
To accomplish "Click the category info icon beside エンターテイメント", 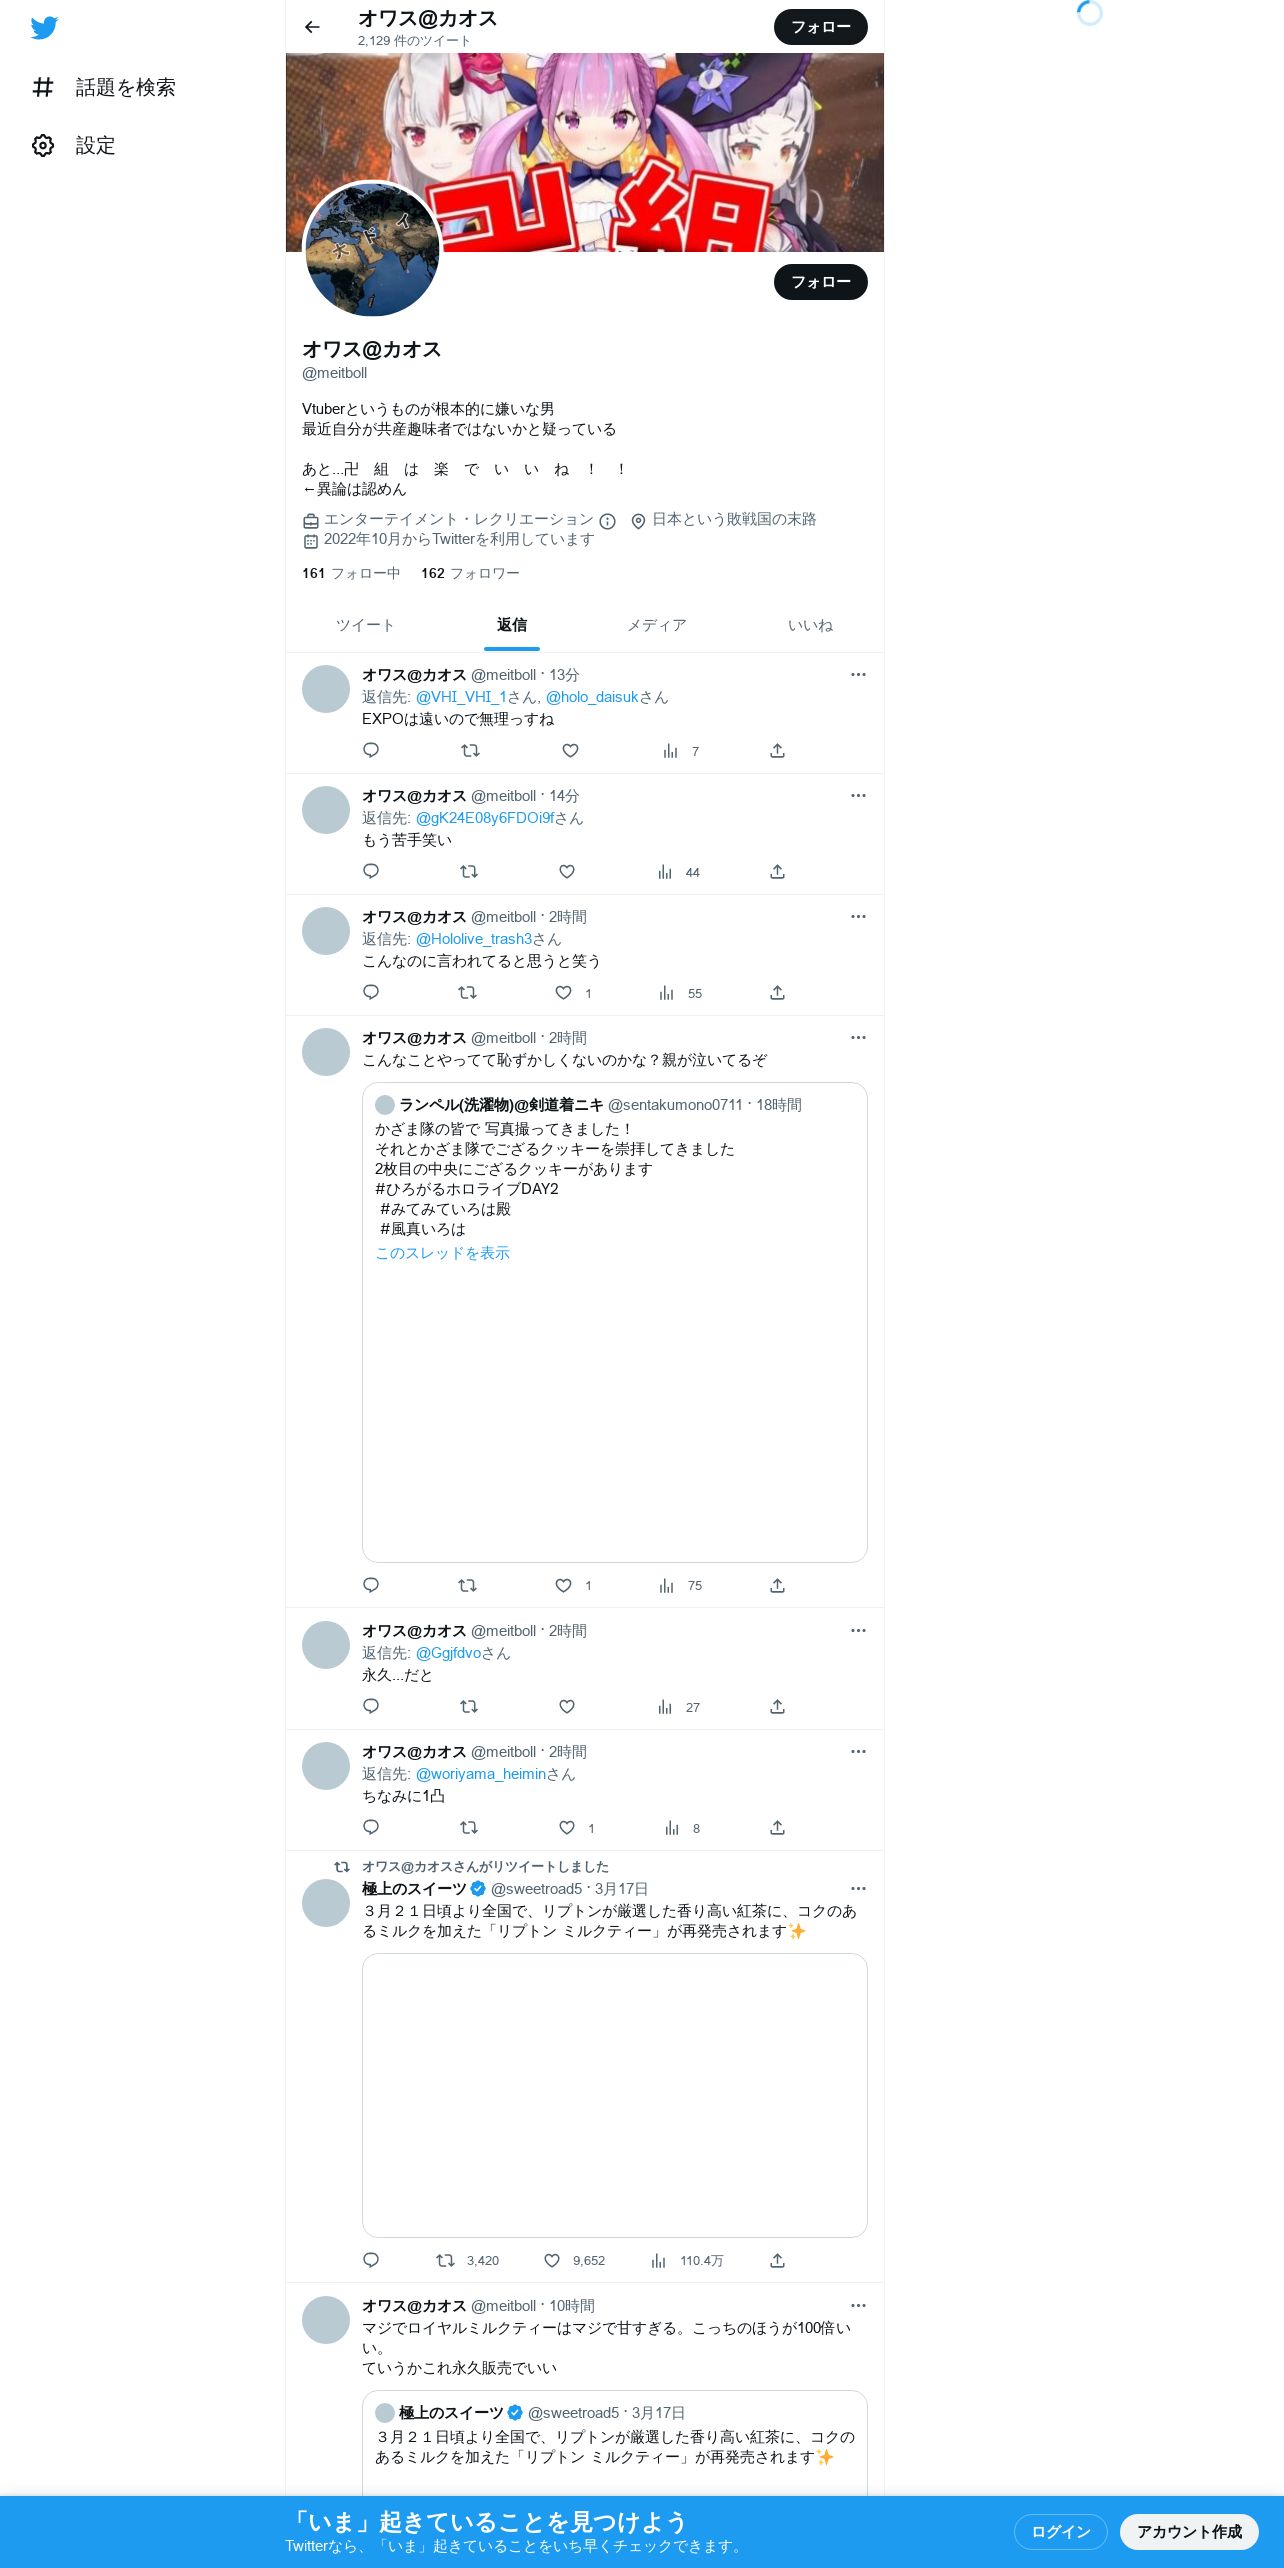I will (x=607, y=521).
